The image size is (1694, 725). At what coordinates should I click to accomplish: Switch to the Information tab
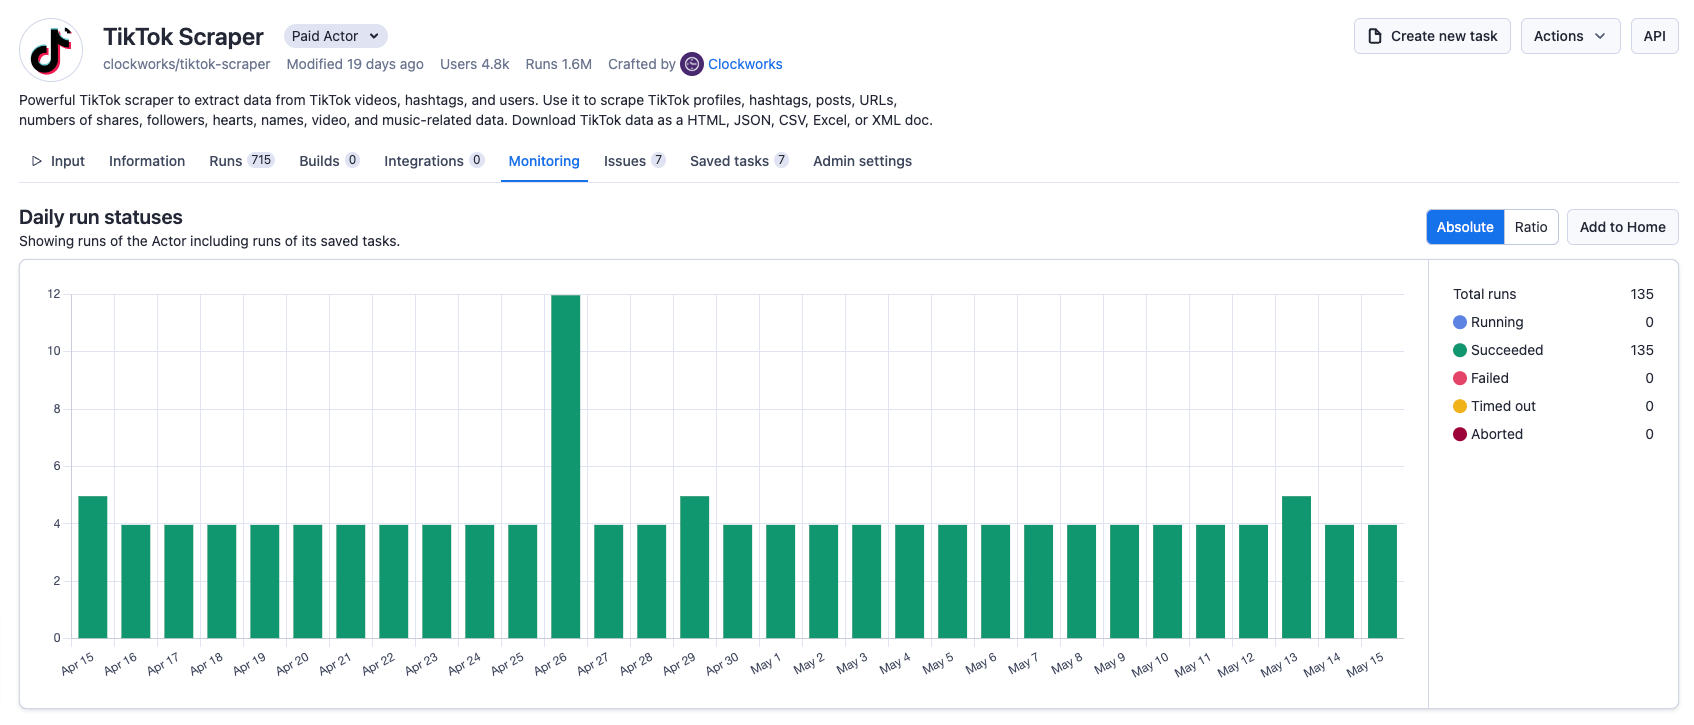click(x=147, y=161)
